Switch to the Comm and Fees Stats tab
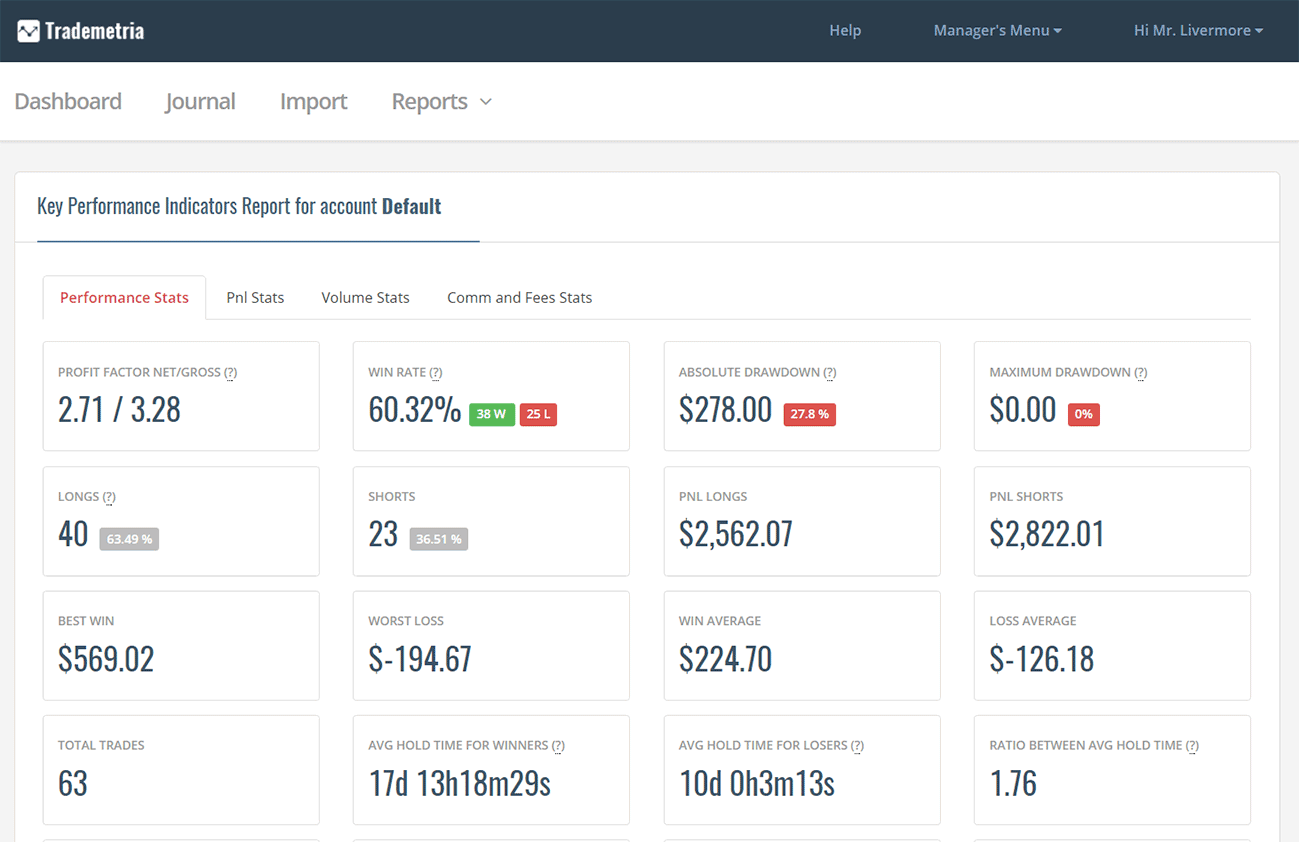1299x842 pixels. pyautogui.click(x=519, y=298)
